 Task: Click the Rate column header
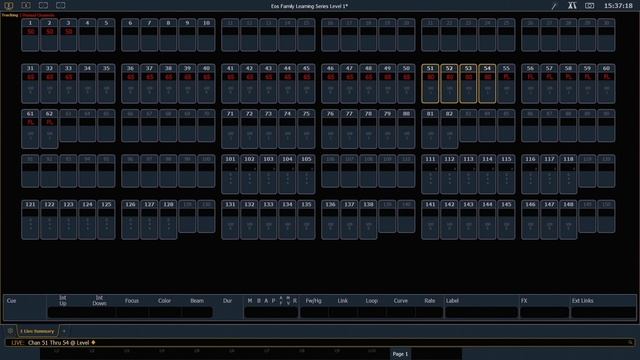(429, 300)
